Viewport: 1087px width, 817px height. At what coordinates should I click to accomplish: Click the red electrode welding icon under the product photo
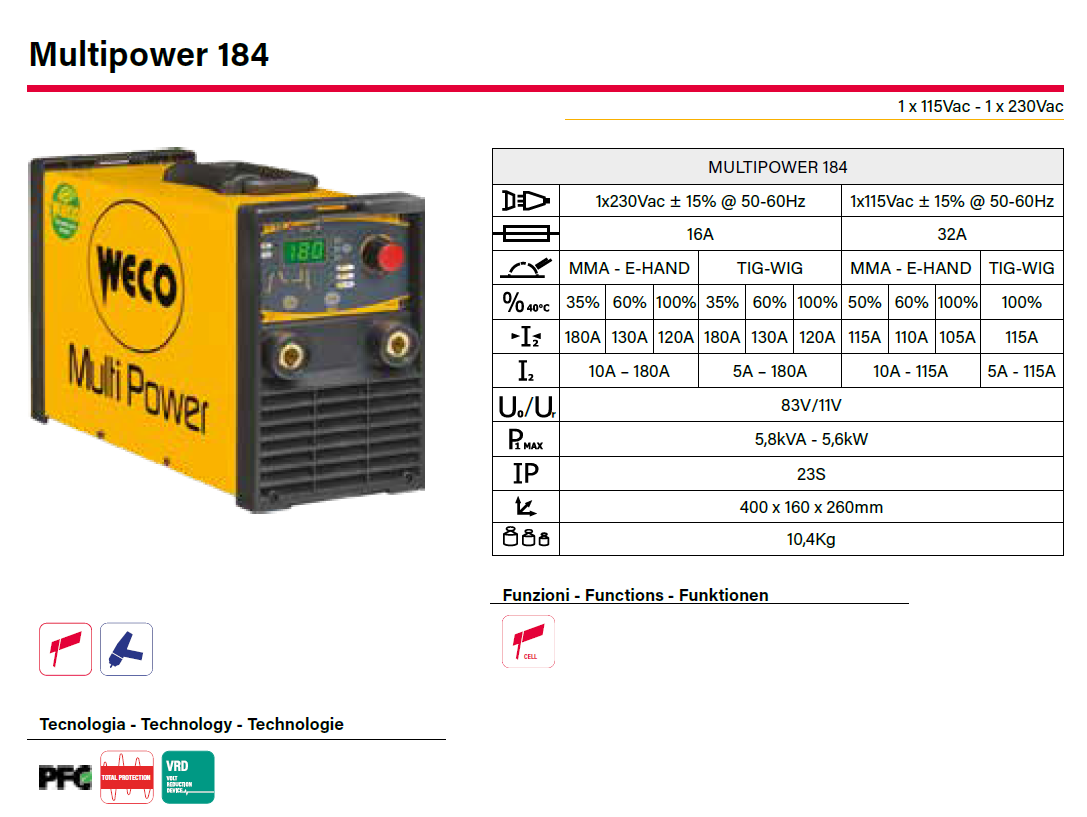pos(66,649)
